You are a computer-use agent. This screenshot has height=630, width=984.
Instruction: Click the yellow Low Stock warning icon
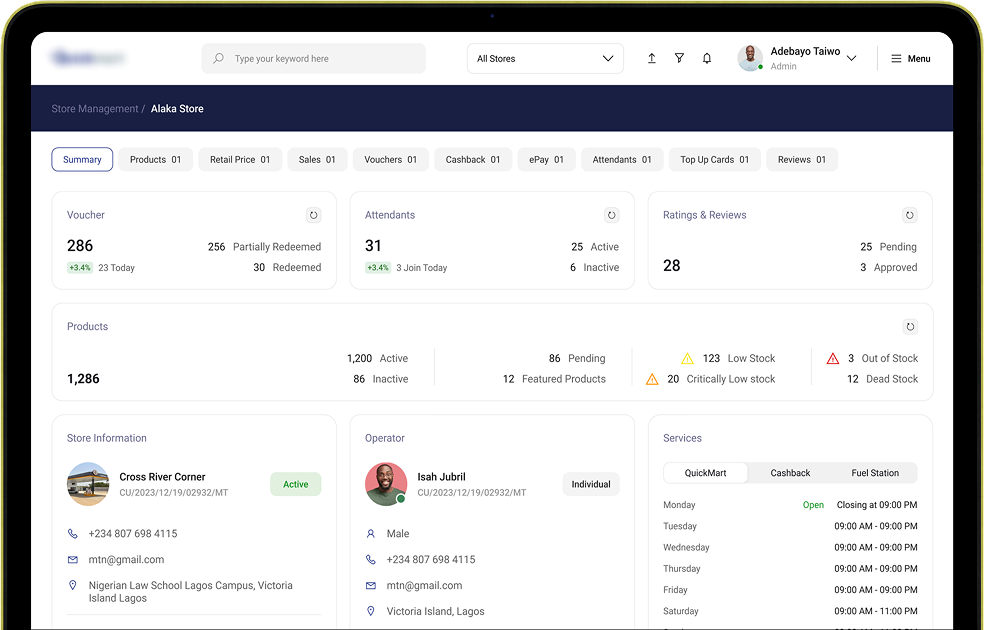687,358
